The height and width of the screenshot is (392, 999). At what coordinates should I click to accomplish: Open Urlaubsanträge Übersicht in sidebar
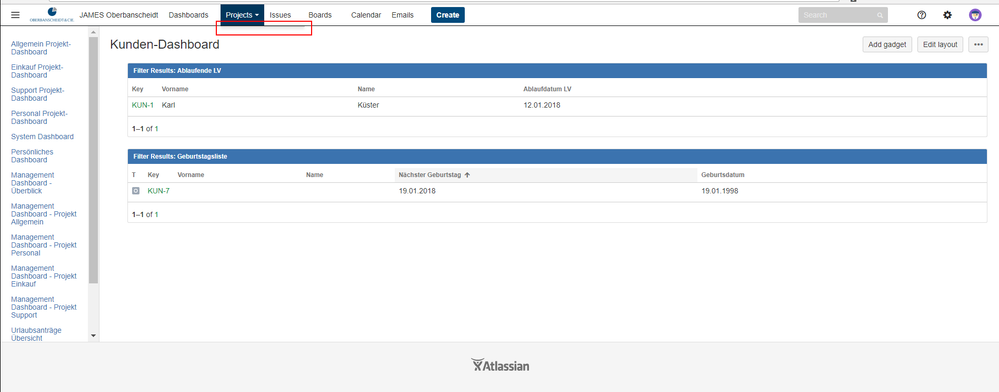tap(36, 334)
